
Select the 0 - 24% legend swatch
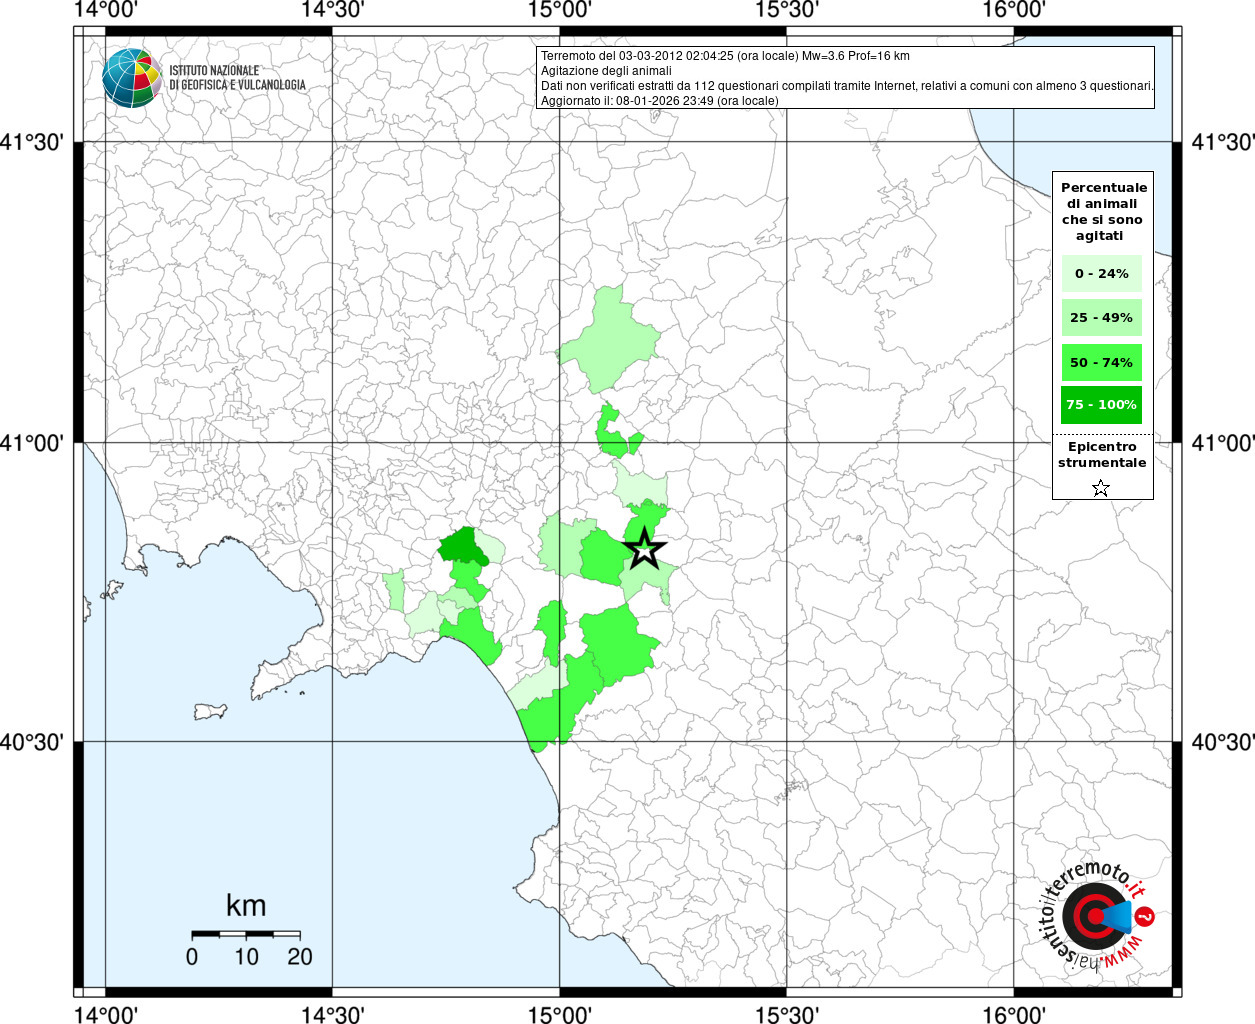(1101, 273)
